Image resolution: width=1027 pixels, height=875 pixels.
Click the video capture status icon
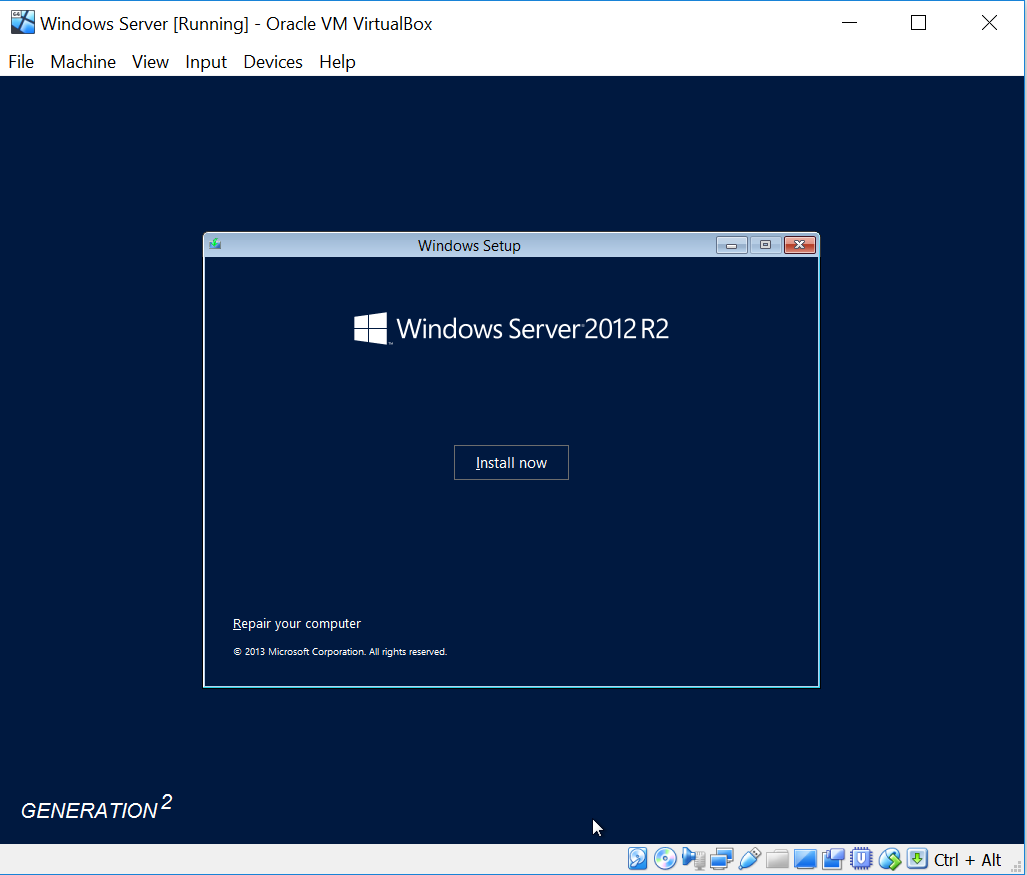833,858
